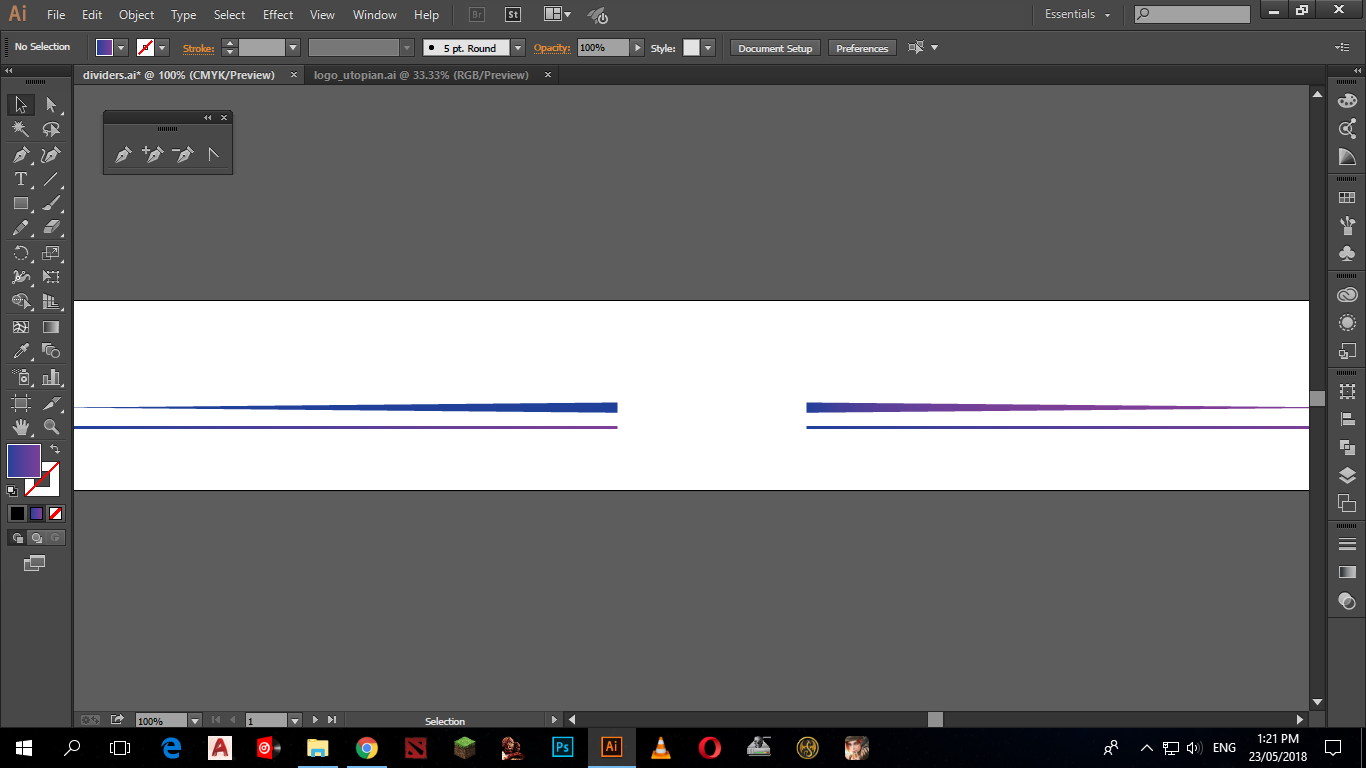Viewport: 1366px width, 768px height.
Task: Select the Pencil tool
Action: click(21, 228)
